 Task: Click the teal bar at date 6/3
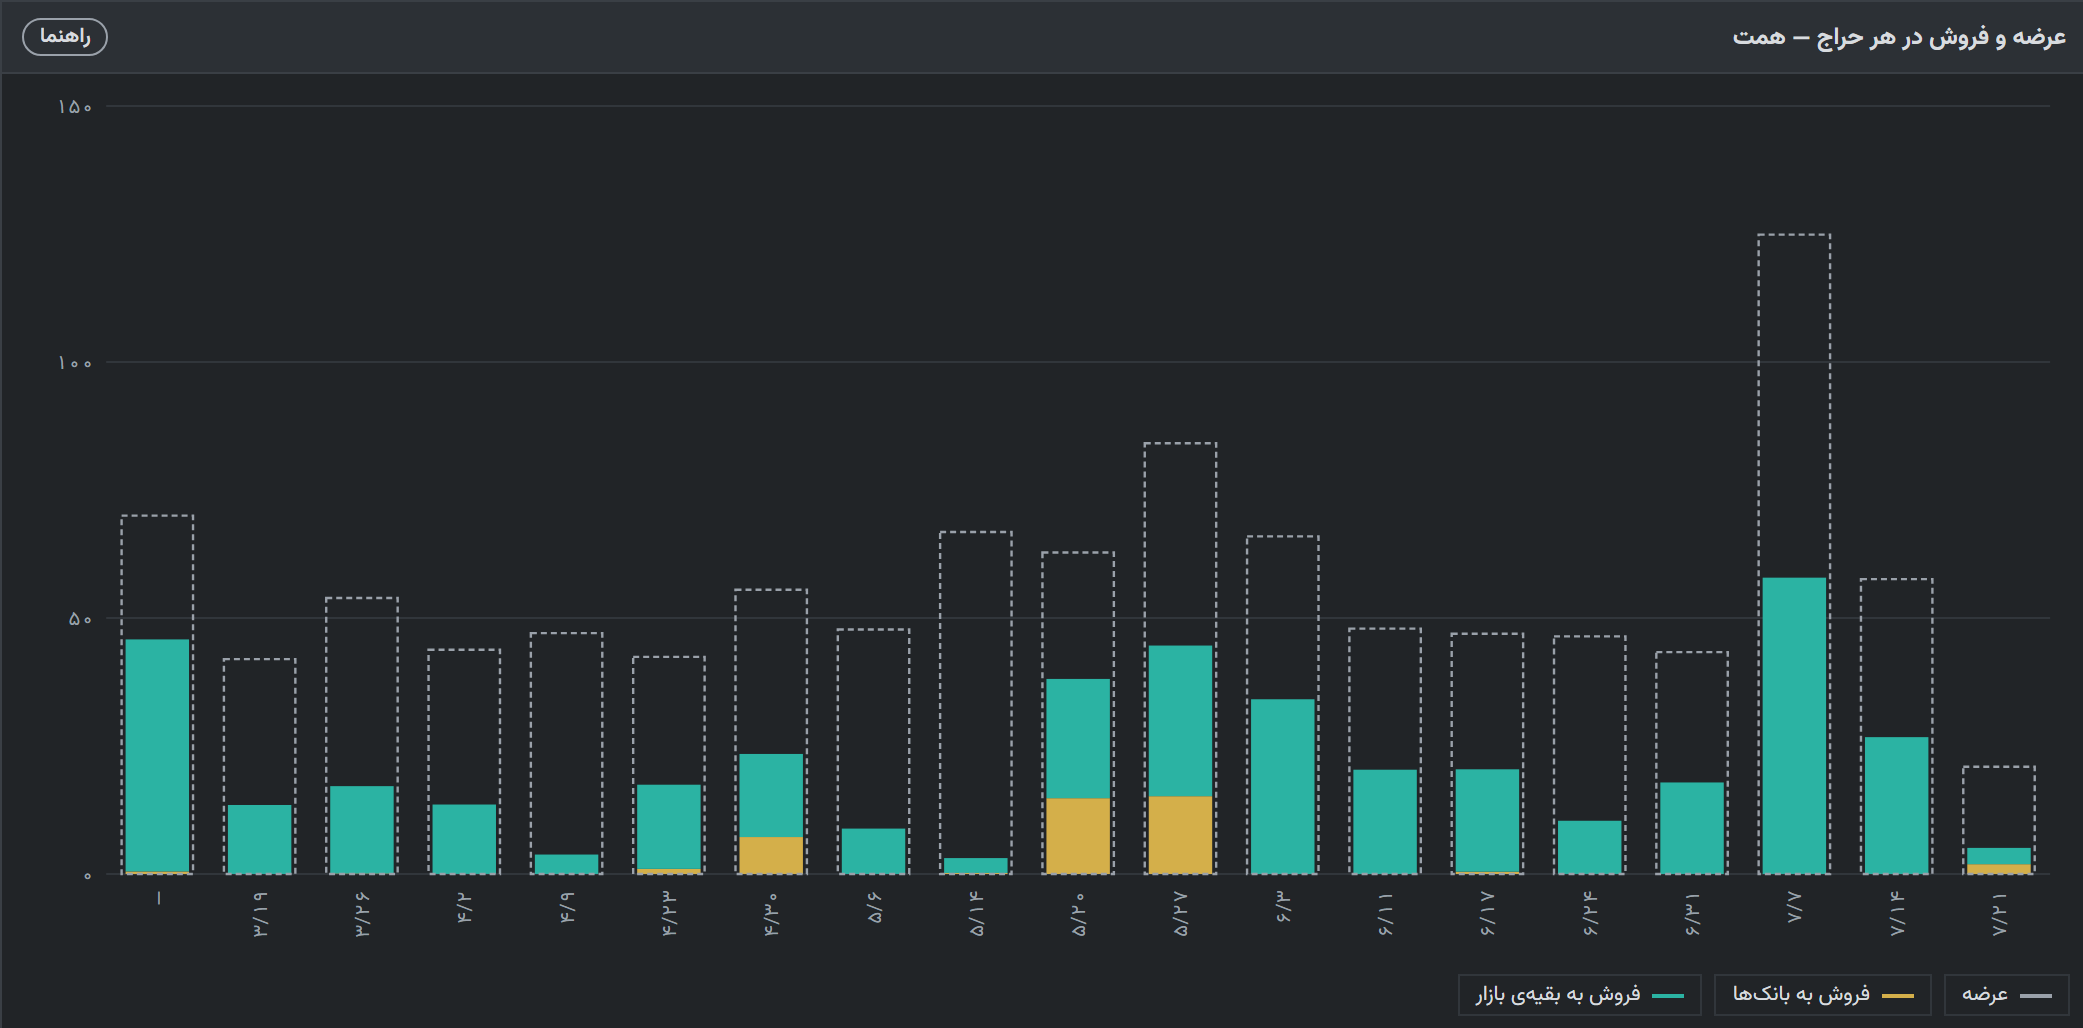[1283, 787]
